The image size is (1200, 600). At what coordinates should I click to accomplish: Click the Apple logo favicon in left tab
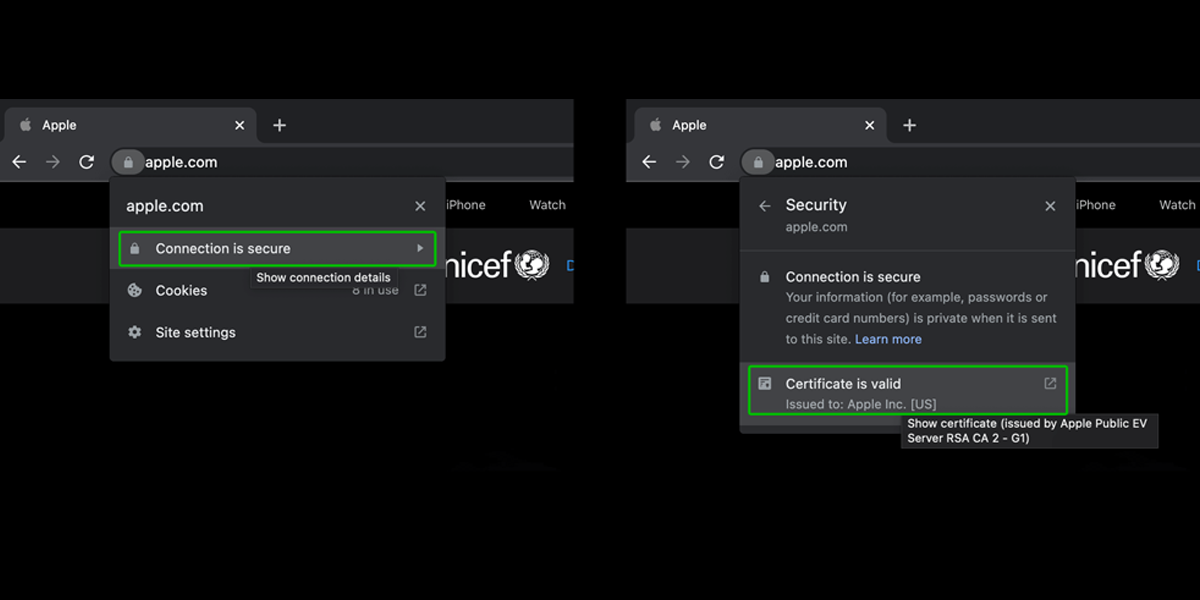coord(26,125)
